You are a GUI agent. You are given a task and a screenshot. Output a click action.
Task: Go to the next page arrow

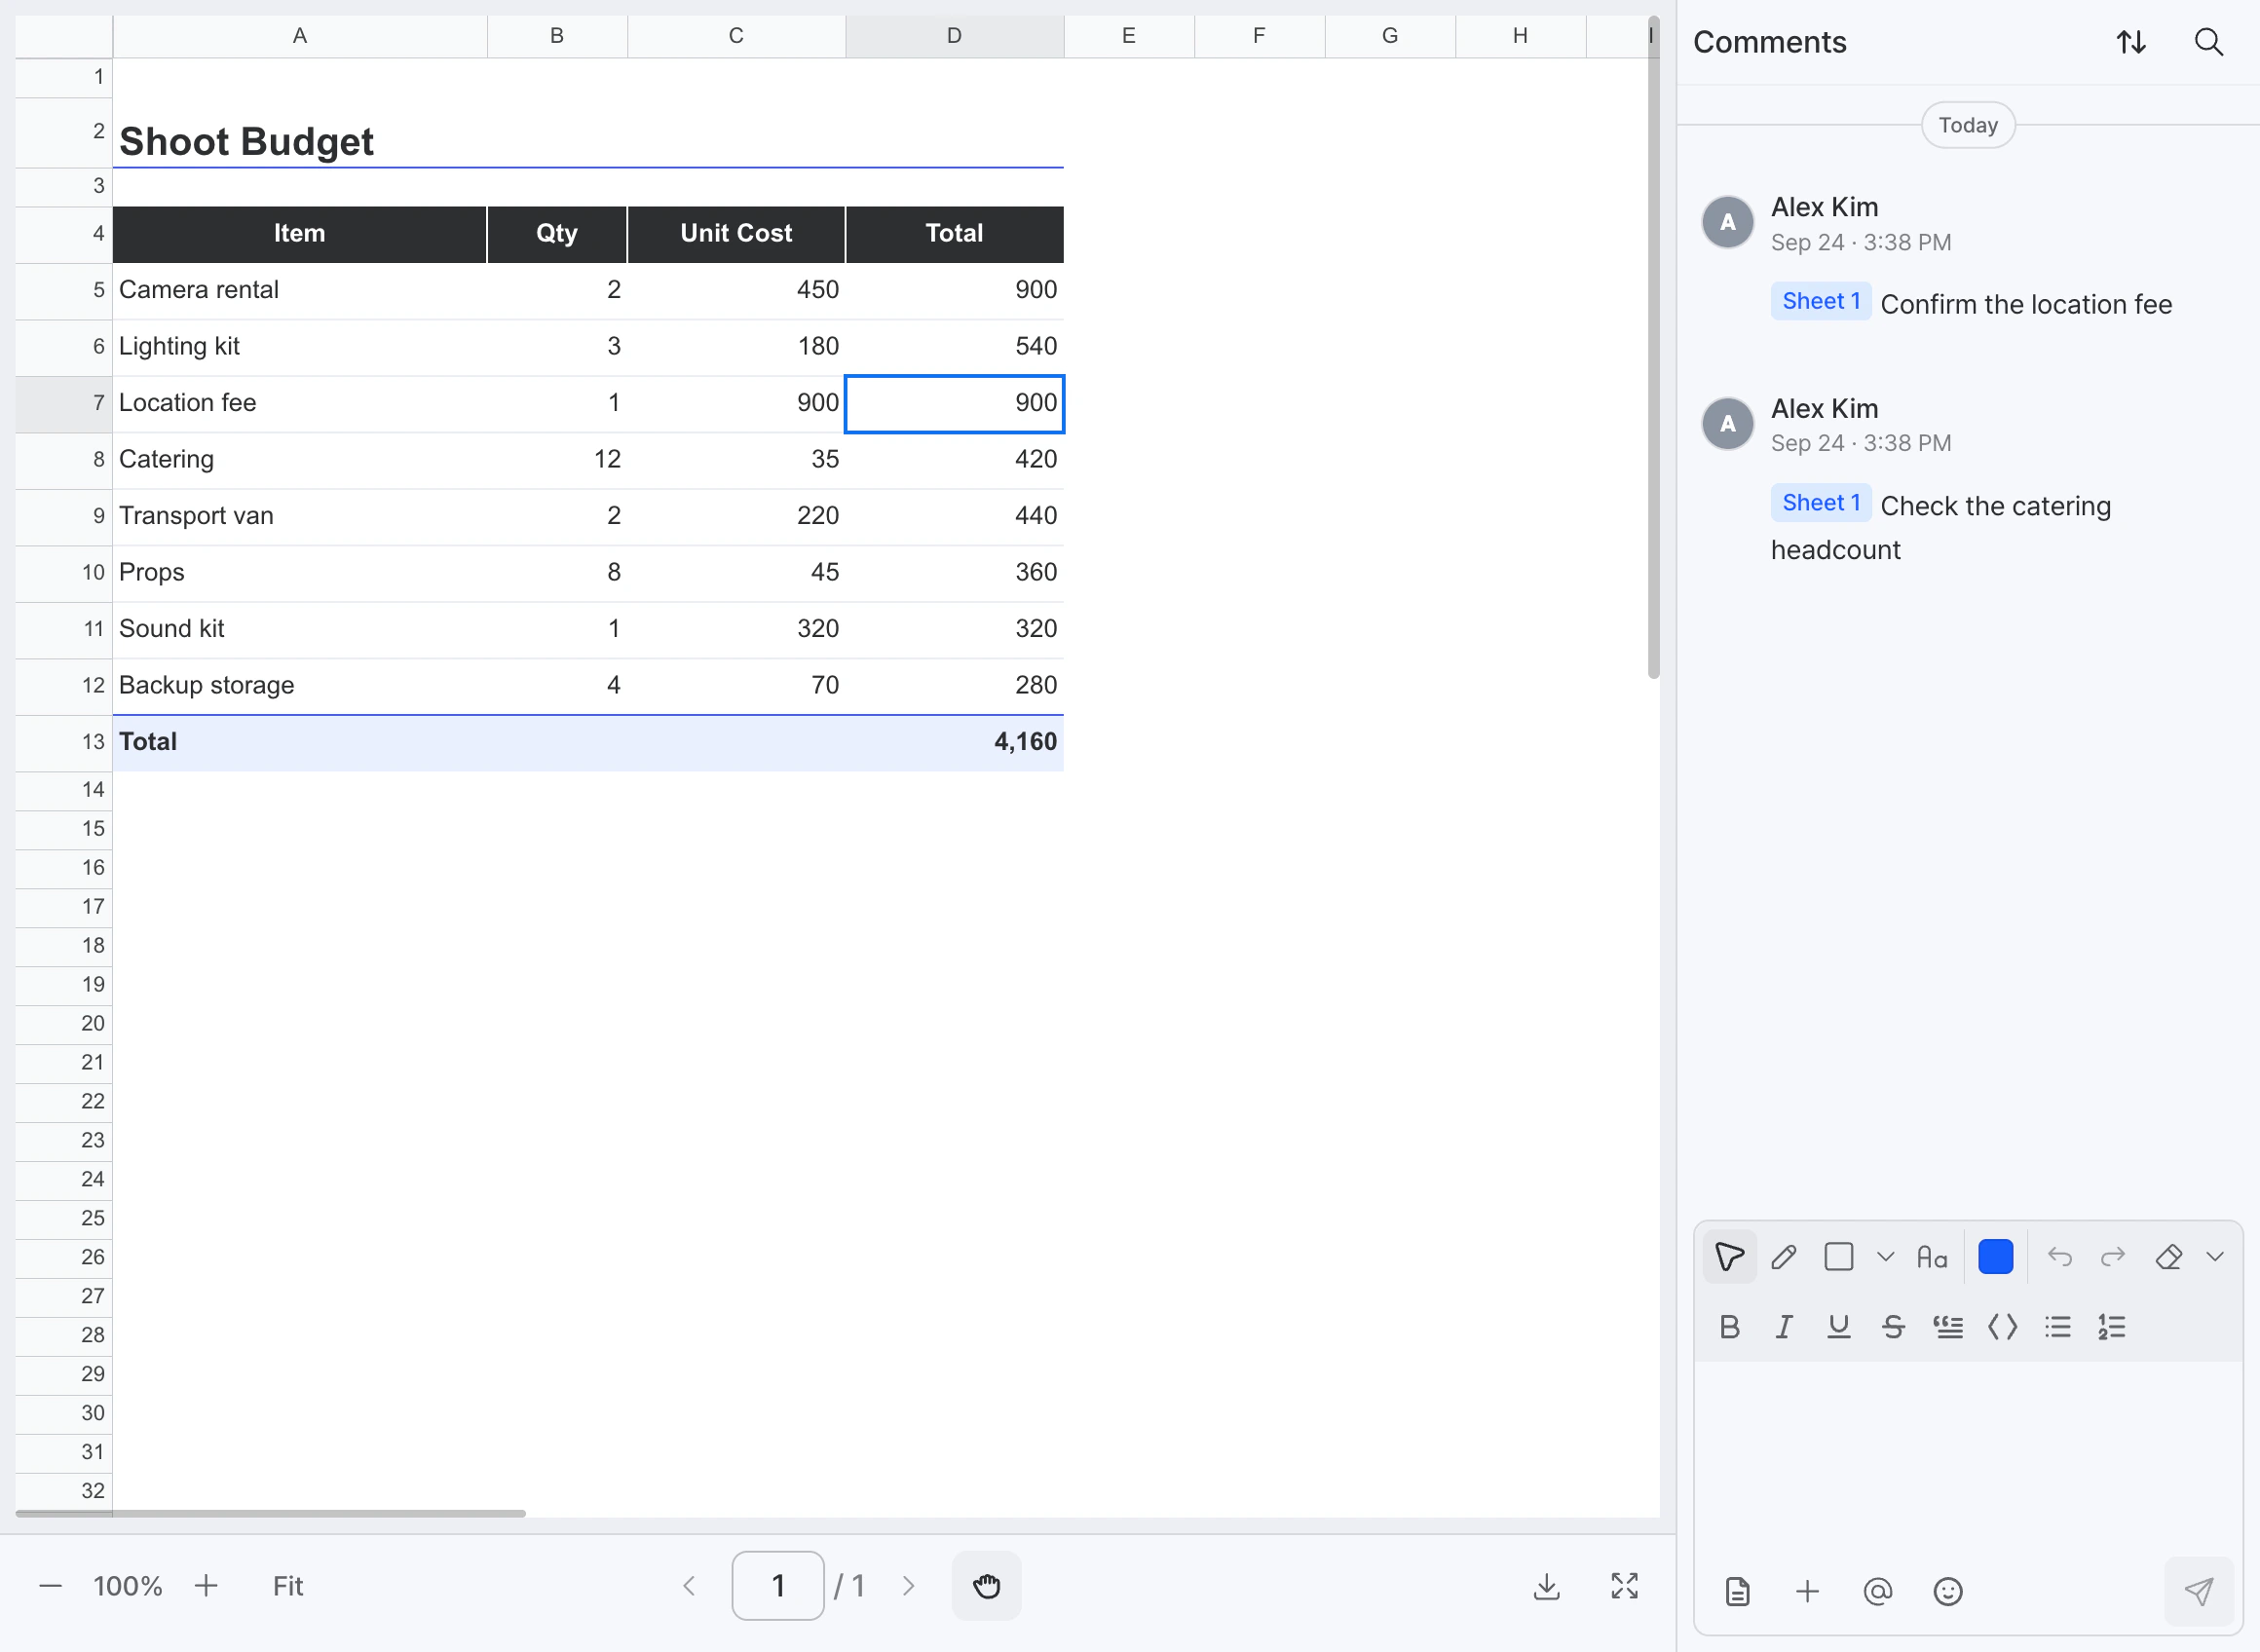click(x=908, y=1586)
